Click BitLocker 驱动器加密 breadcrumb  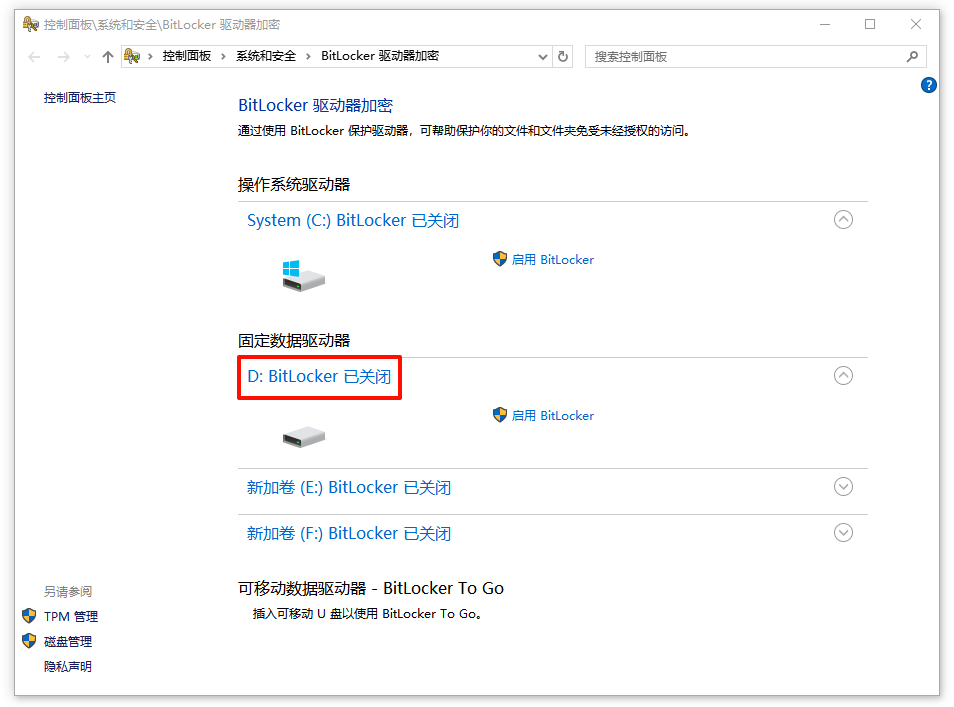tap(380, 56)
